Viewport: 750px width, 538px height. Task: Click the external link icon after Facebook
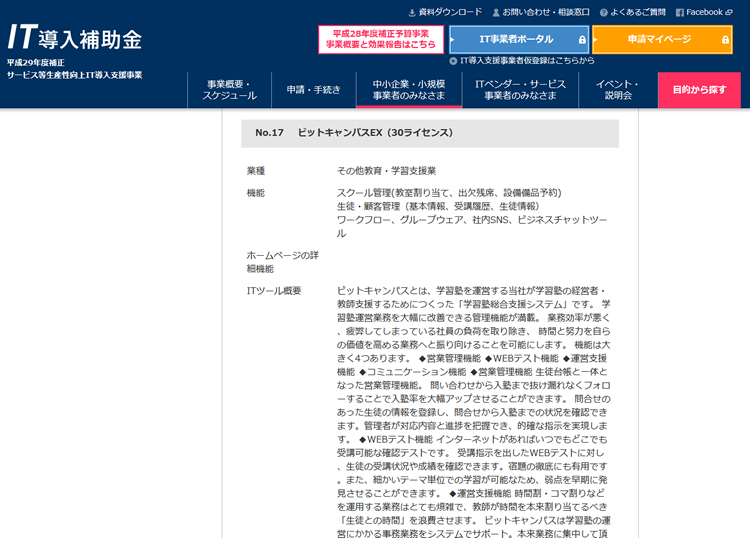point(729,12)
